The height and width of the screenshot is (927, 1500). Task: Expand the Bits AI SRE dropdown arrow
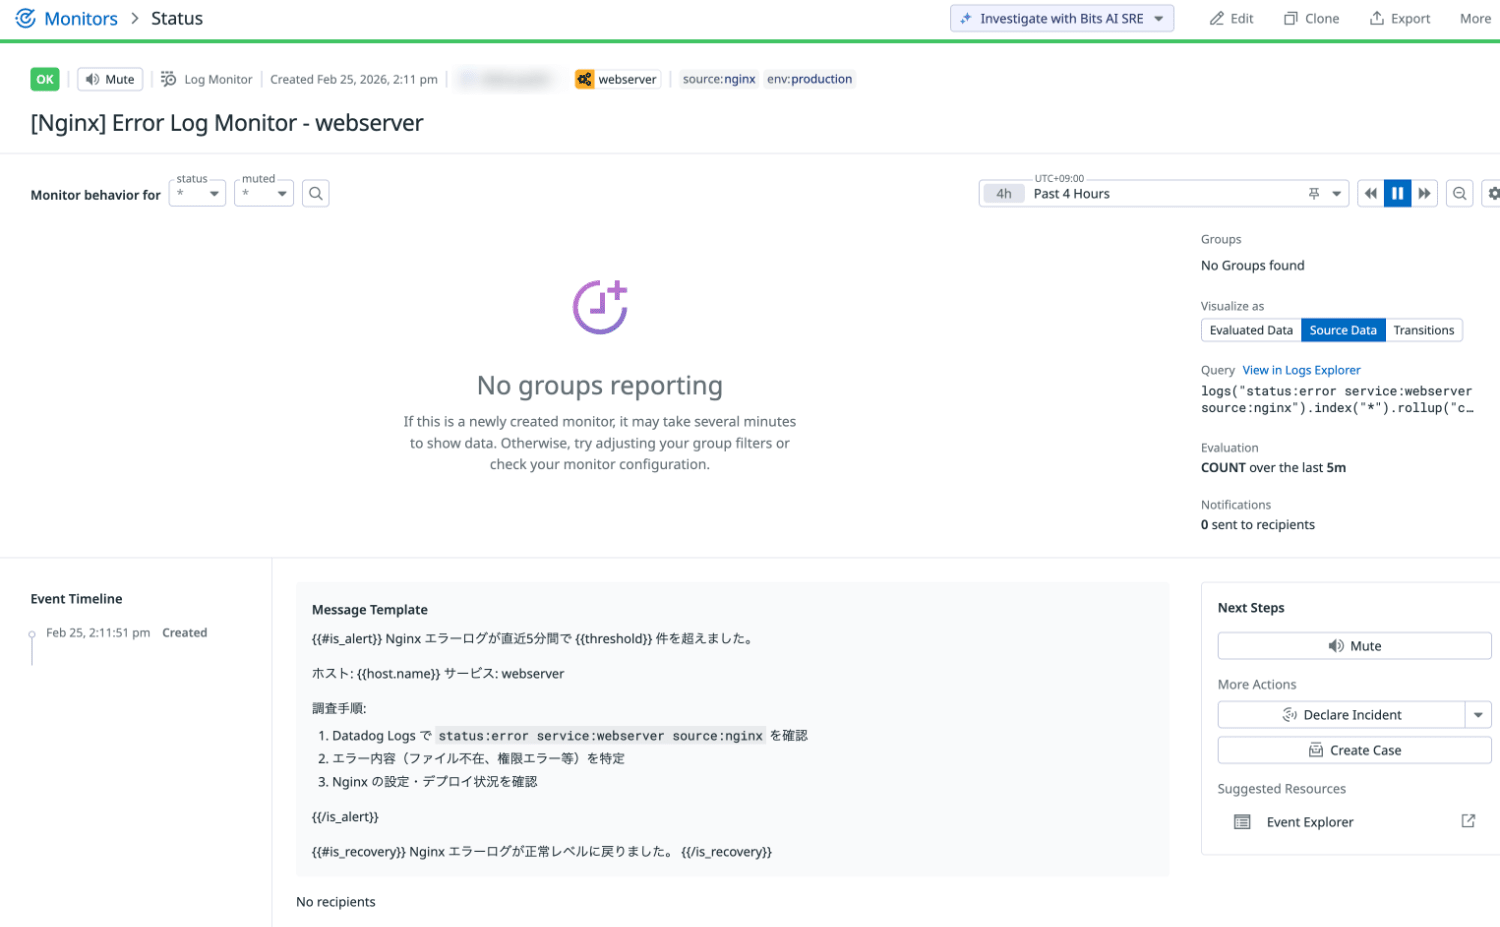(x=1159, y=18)
